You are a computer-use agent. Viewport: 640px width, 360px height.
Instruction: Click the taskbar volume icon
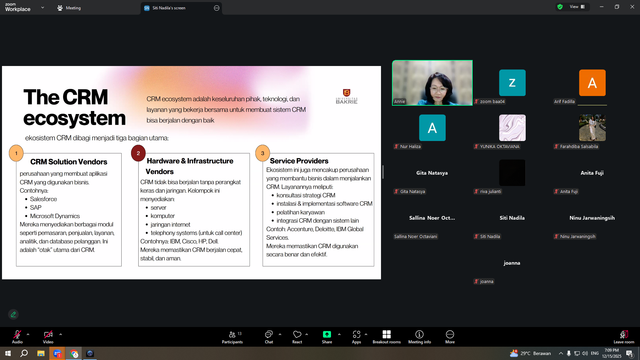click(585, 353)
